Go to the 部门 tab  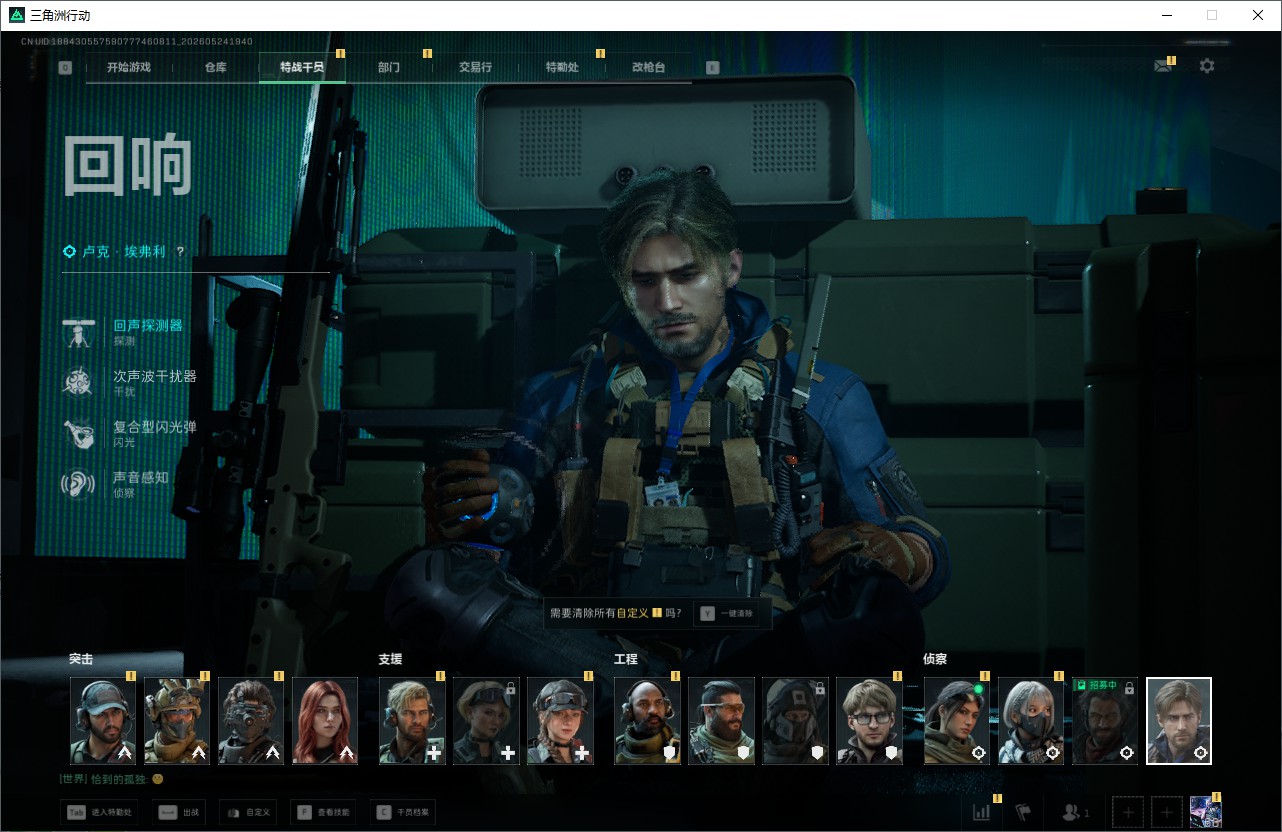pyautogui.click(x=389, y=67)
